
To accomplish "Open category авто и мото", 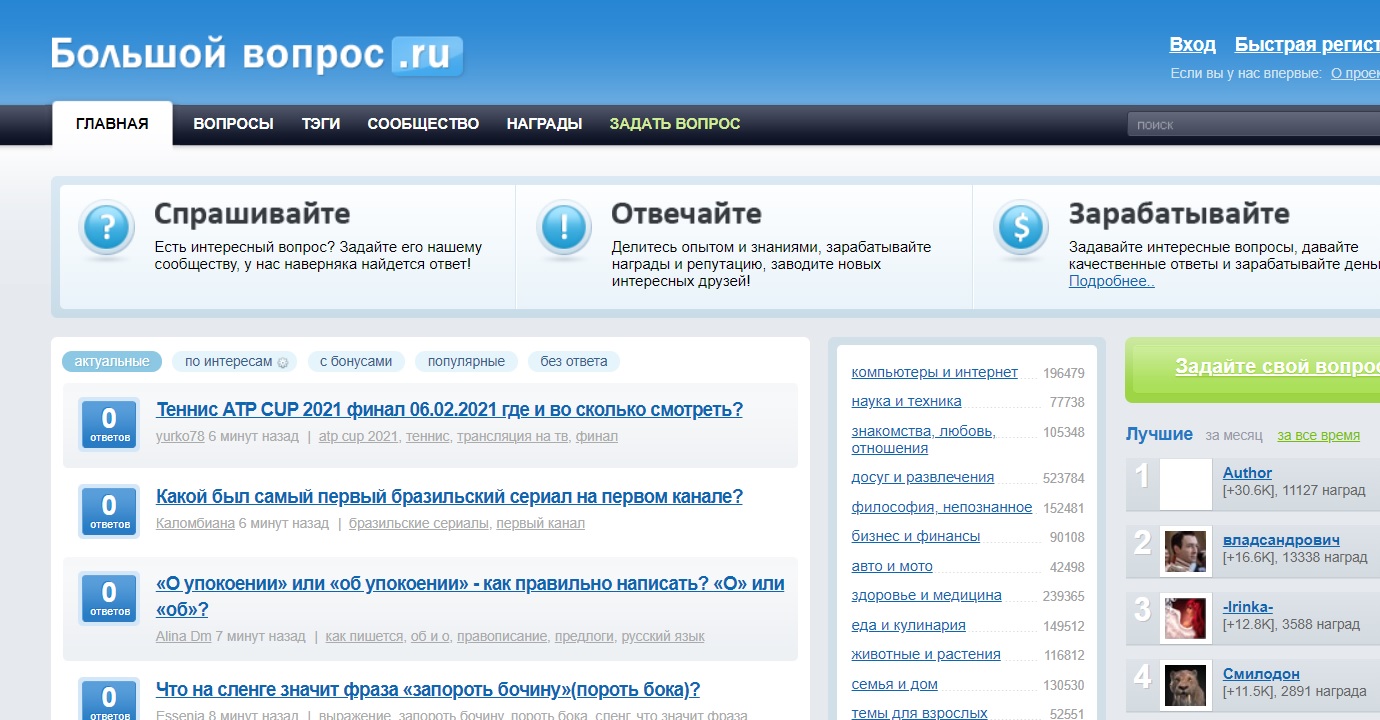I will (891, 566).
